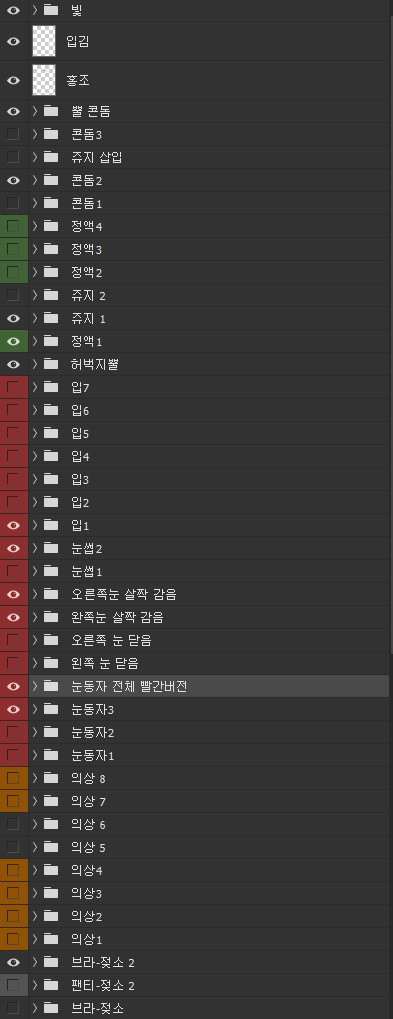Select the group named 의상3
The image size is (393, 1019).
(87, 894)
